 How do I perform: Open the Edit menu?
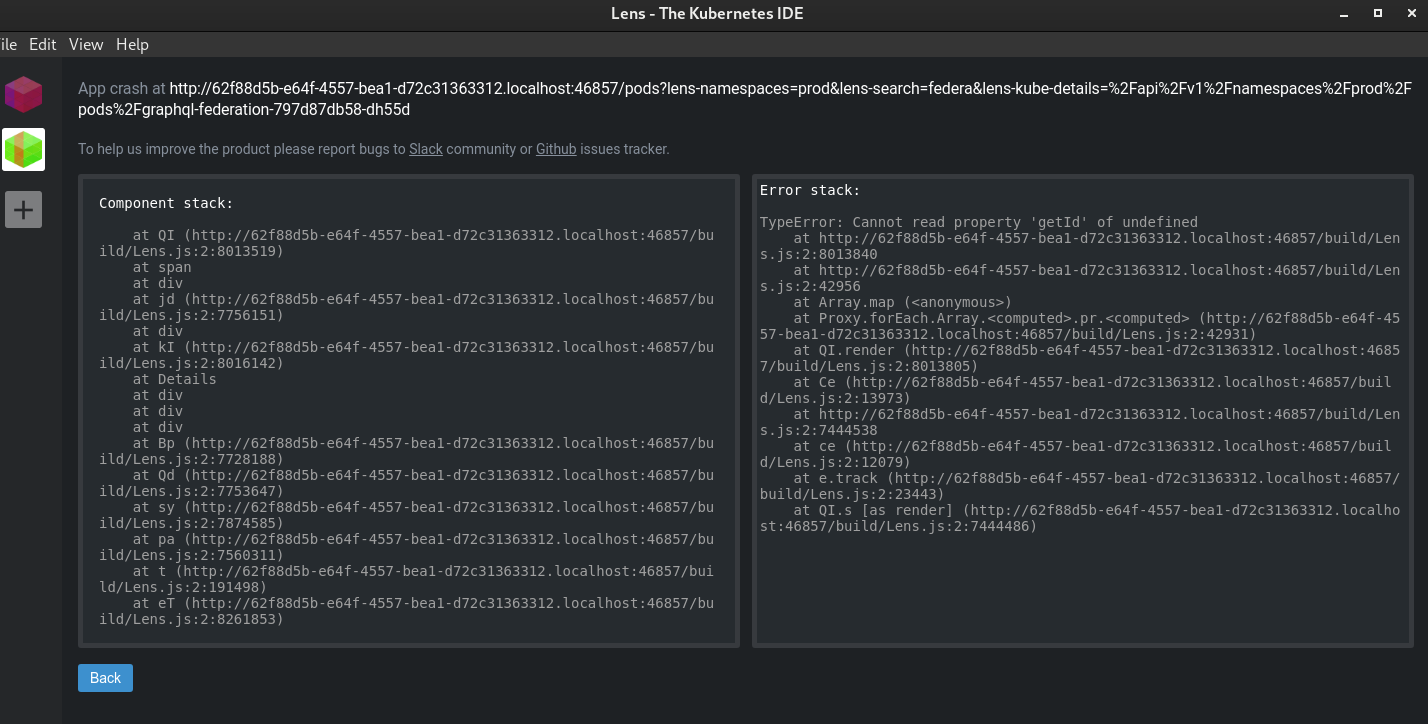(x=43, y=44)
